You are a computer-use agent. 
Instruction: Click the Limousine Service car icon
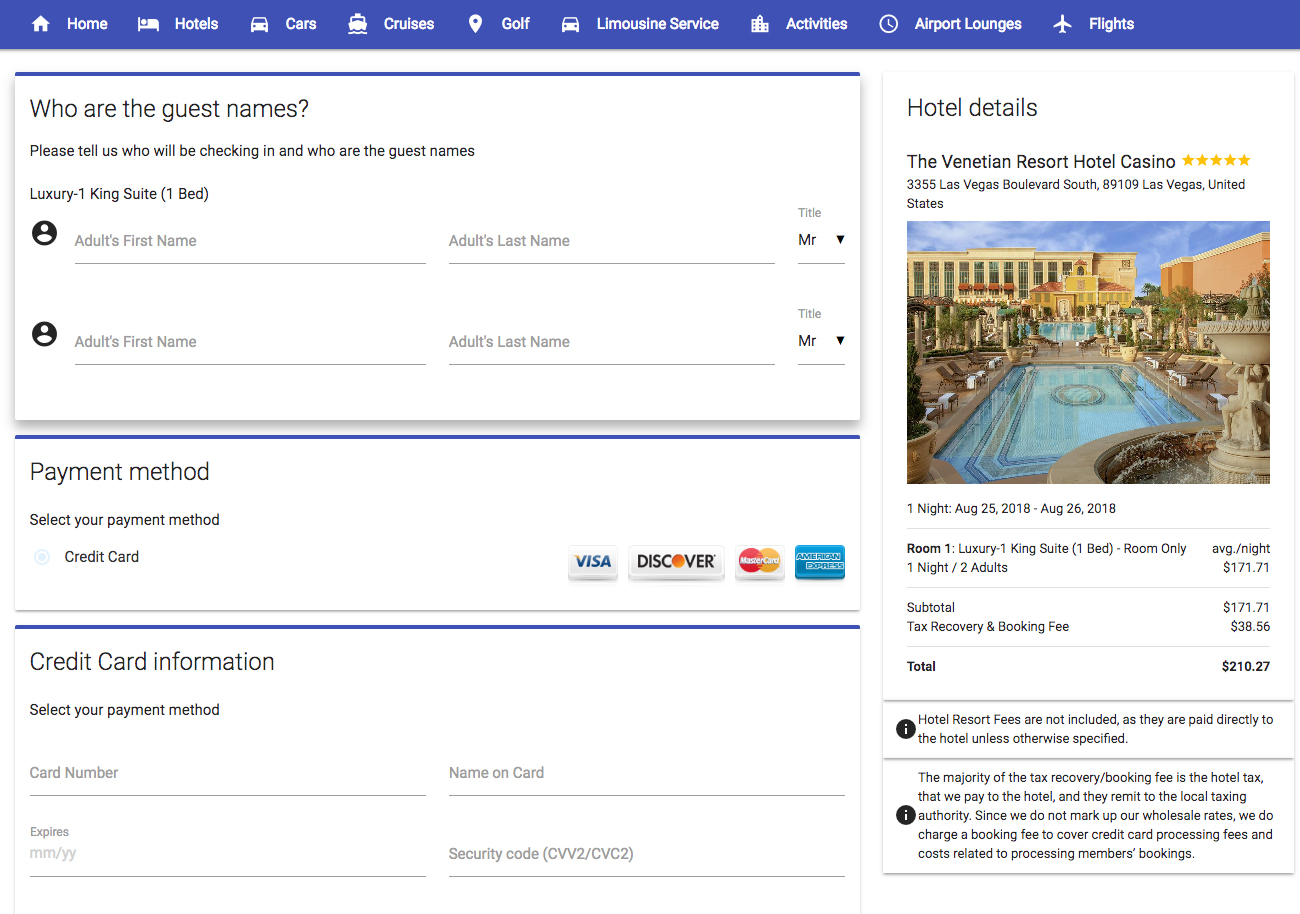(x=570, y=24)
